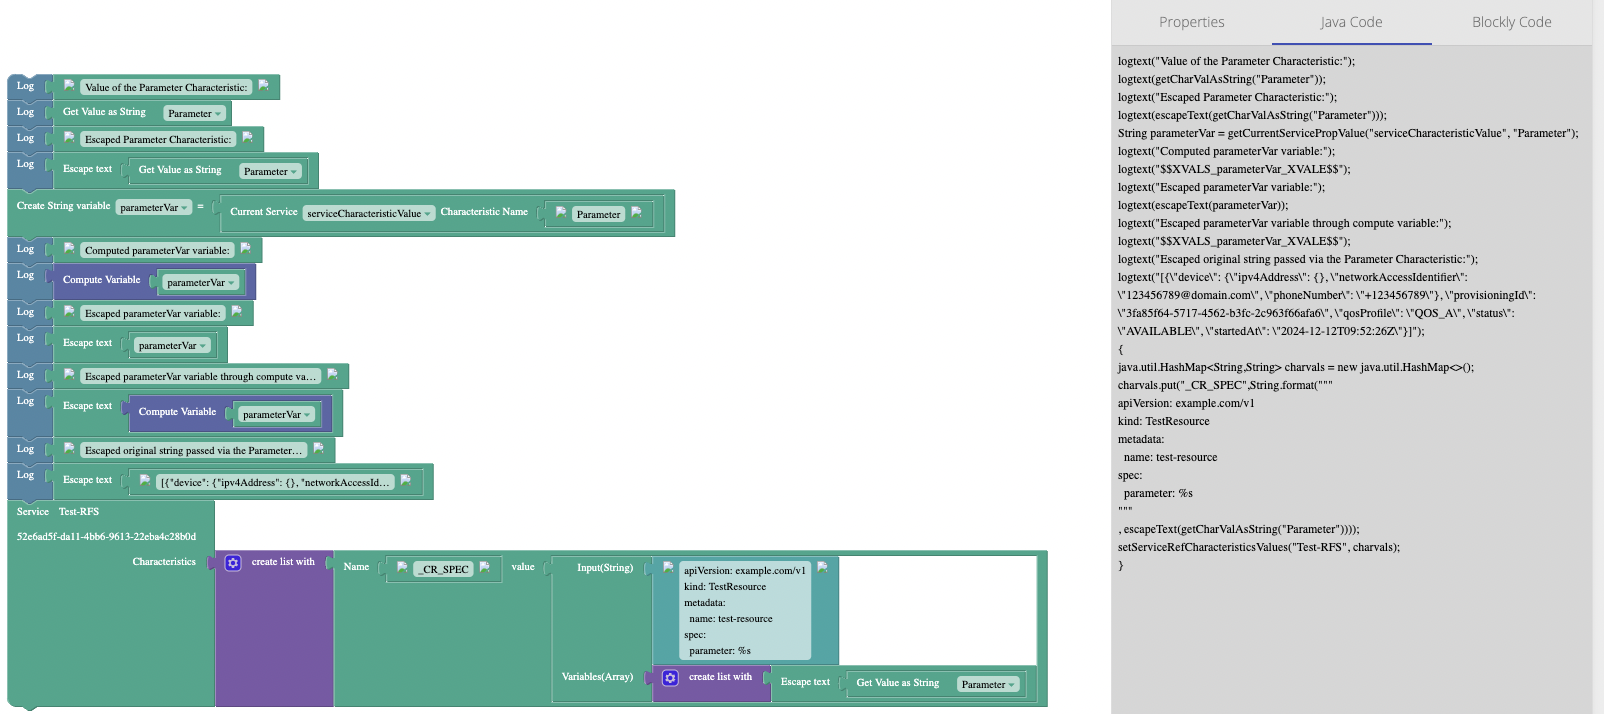
Task: Click closing quote after 'Escaped Parameter Characteristic:'
Action: click(x=248, y=138)
